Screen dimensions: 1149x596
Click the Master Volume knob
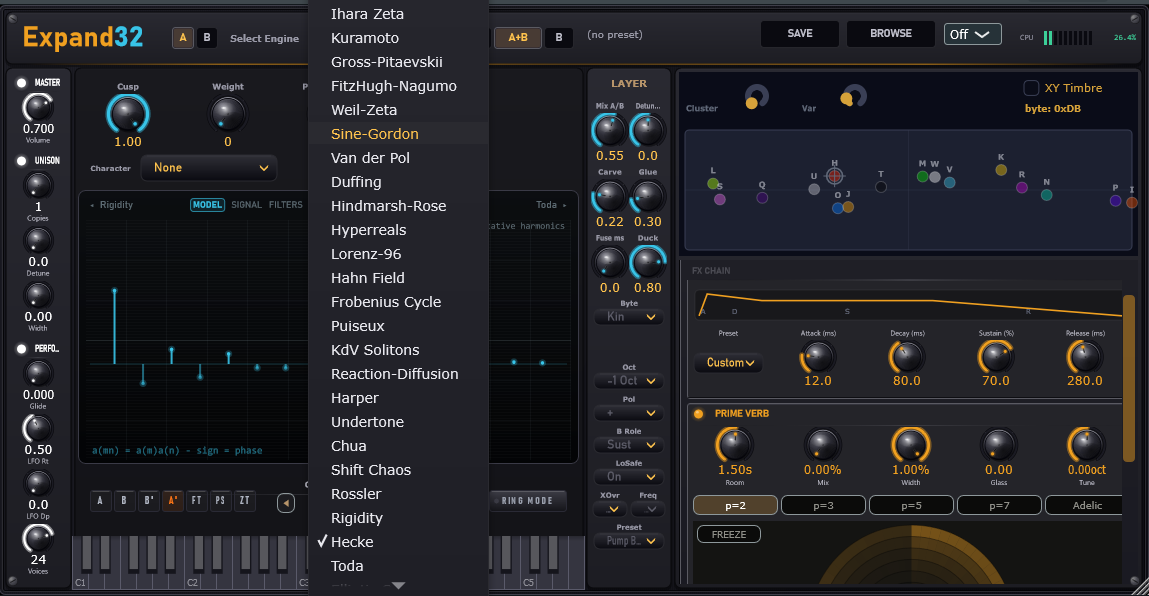coord(37,108)
